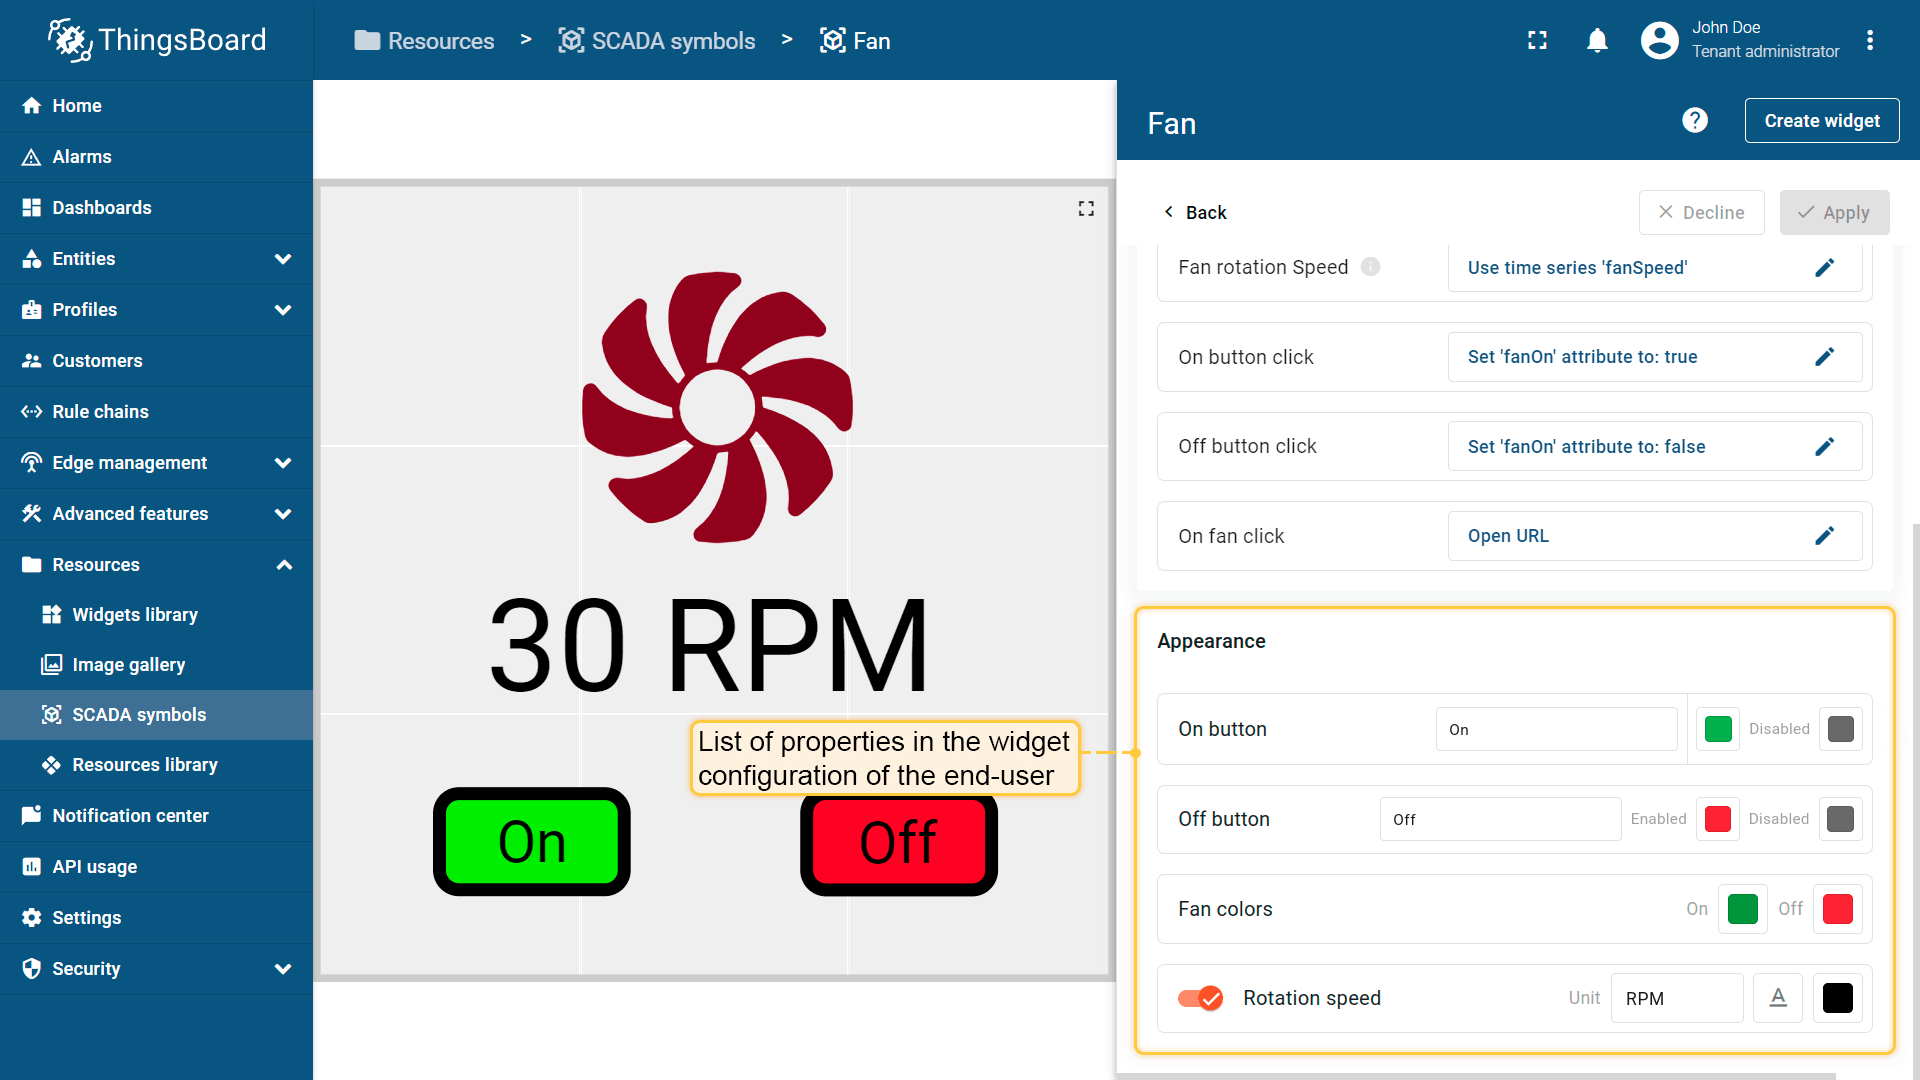Click the Create widget button
The width and height of the screenshot is (1920, 1080).
[x=1821, y=121]
